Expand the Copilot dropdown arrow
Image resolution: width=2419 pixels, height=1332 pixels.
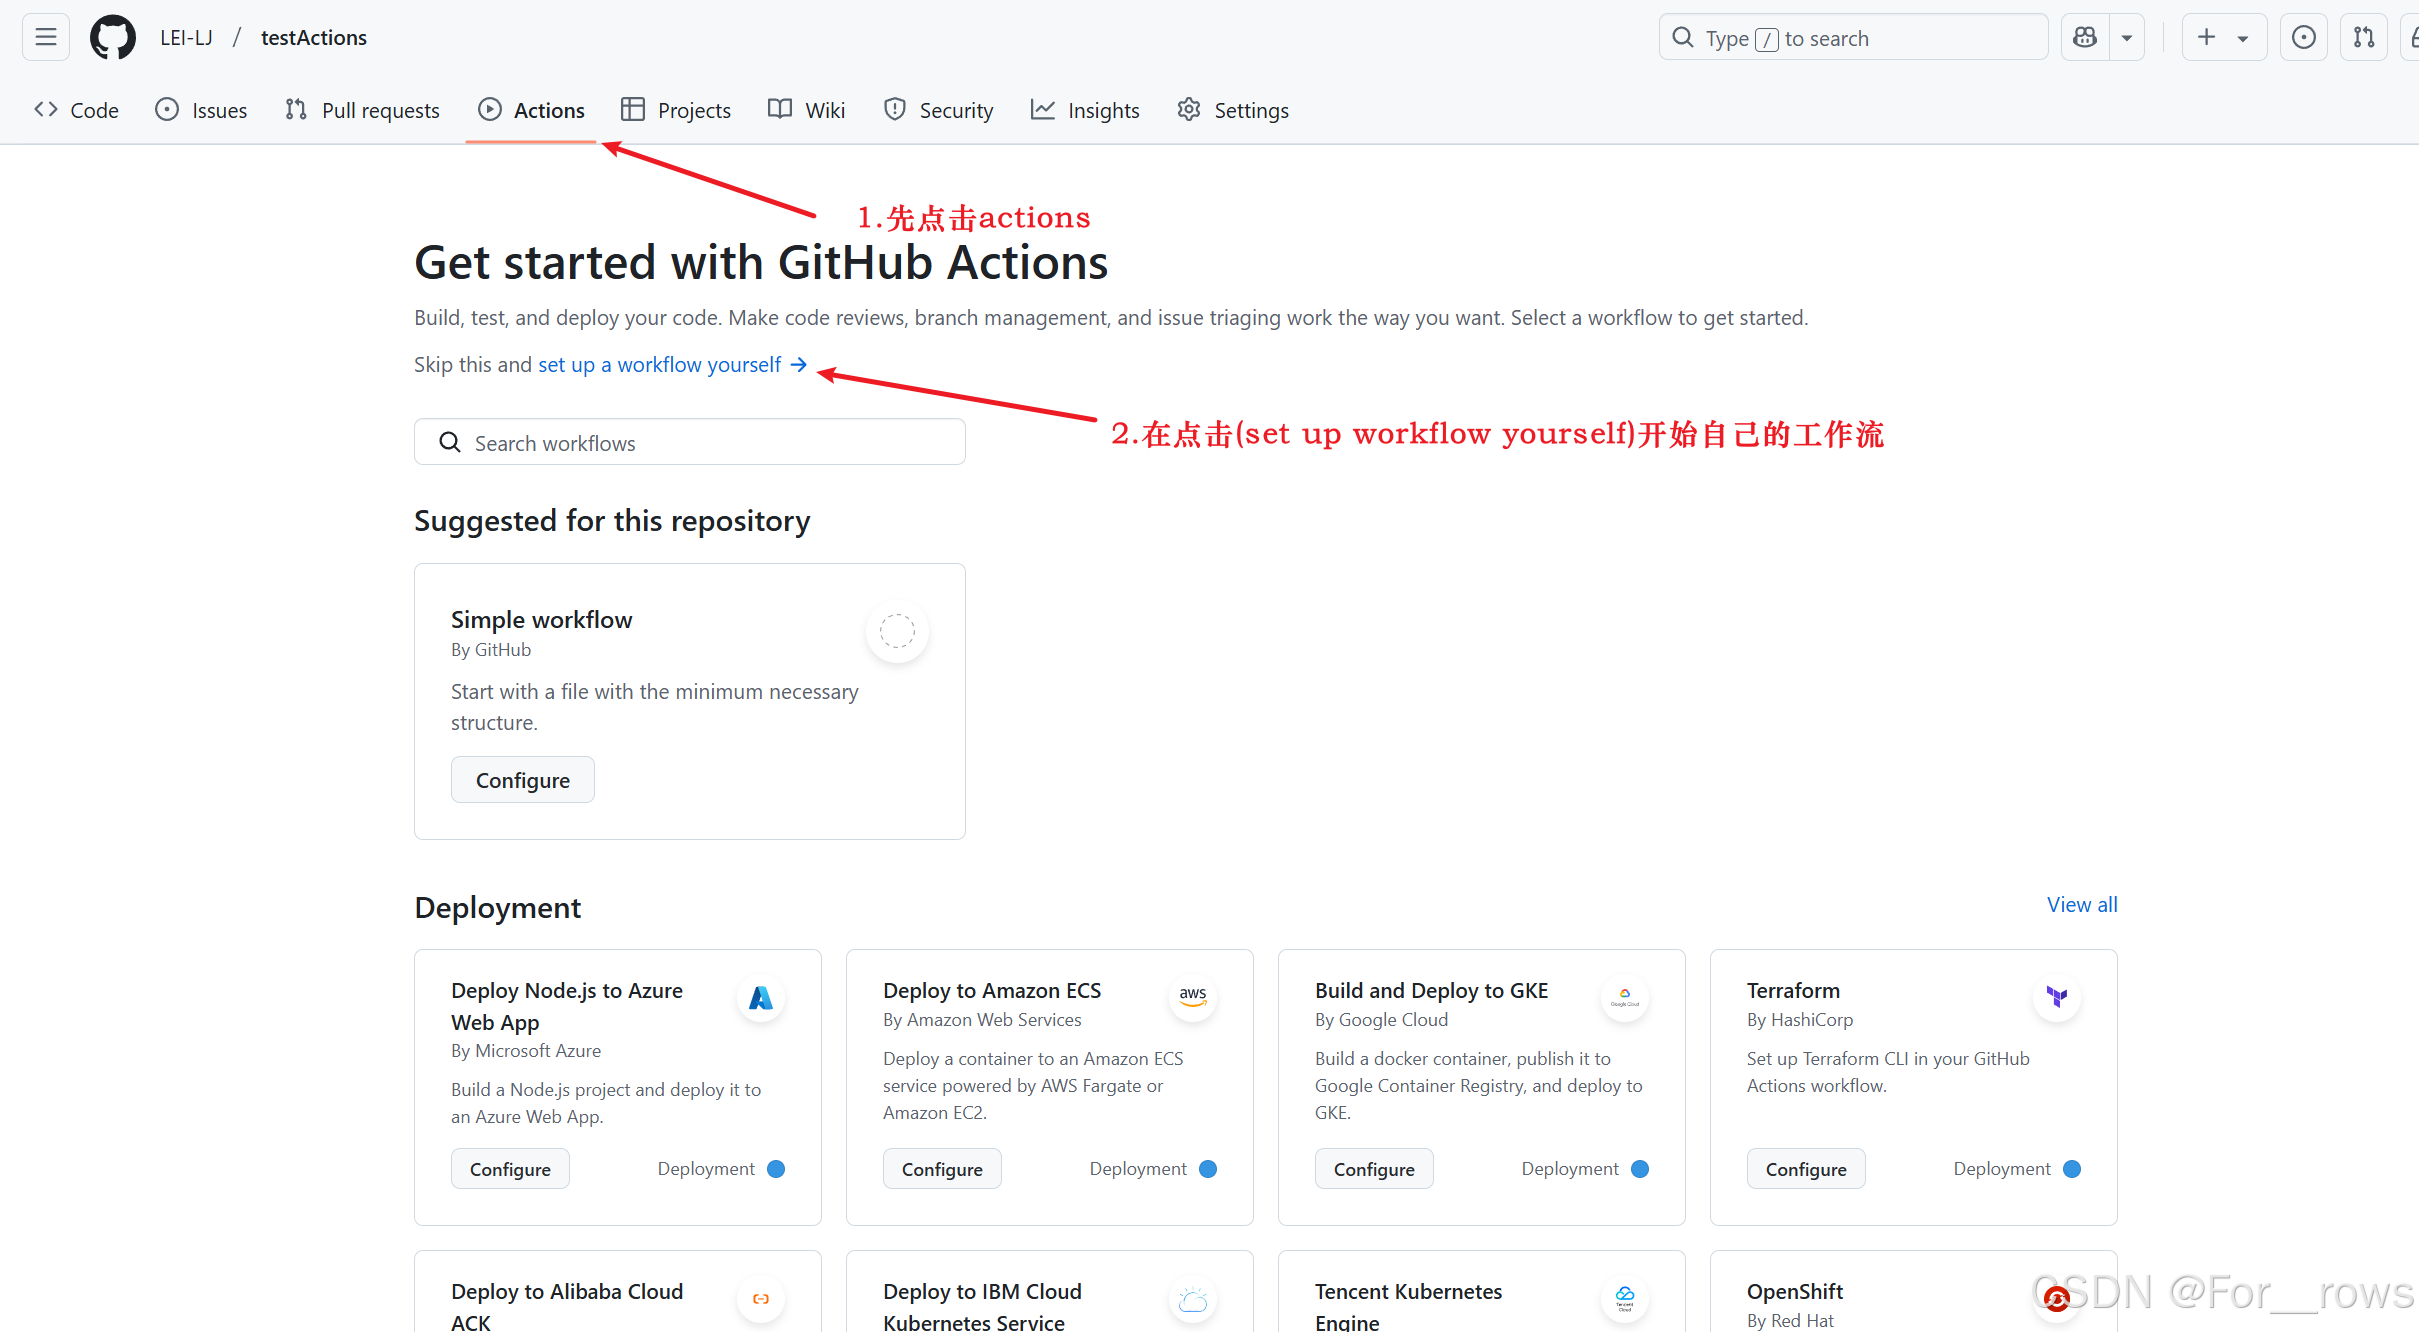click(x=2127, y=38)
